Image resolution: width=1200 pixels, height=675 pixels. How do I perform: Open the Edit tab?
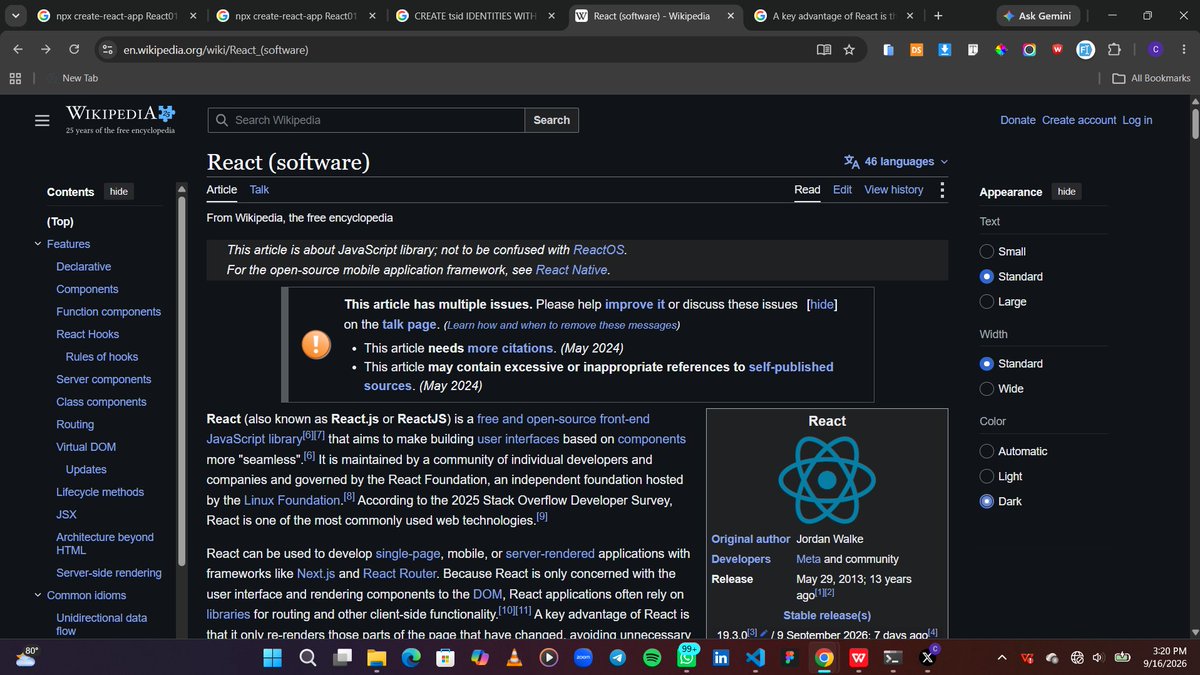843,190
